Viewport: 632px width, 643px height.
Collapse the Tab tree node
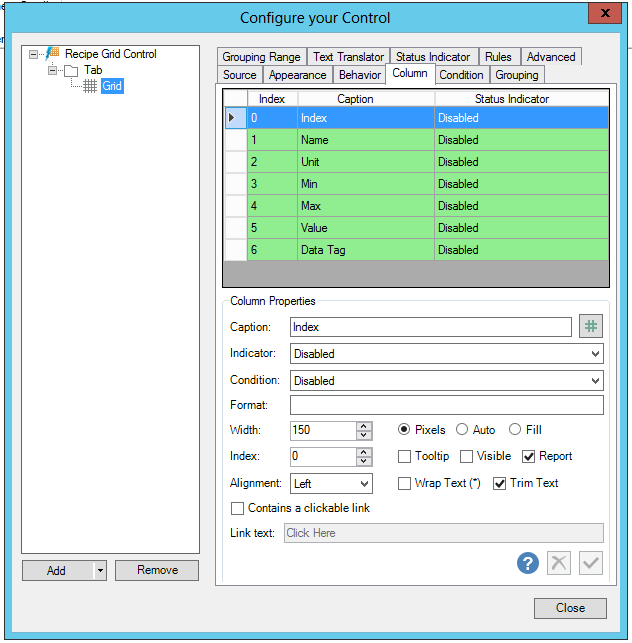click(x=52, y=70)
